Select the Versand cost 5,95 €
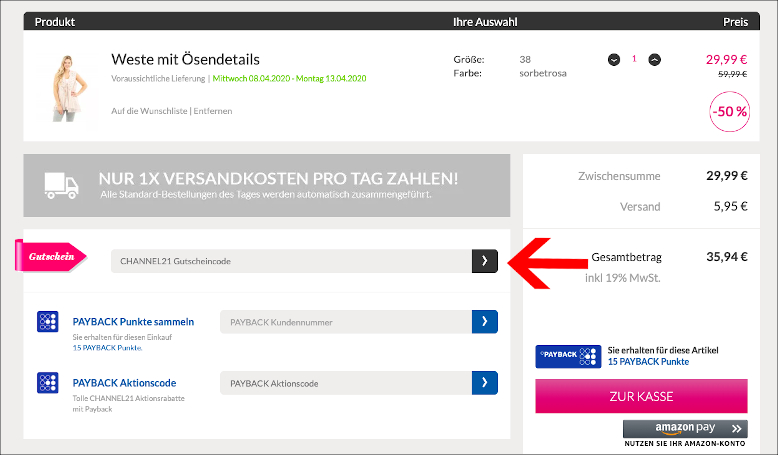The height and width of the screenshot is (455, 778). coord(730,206)
